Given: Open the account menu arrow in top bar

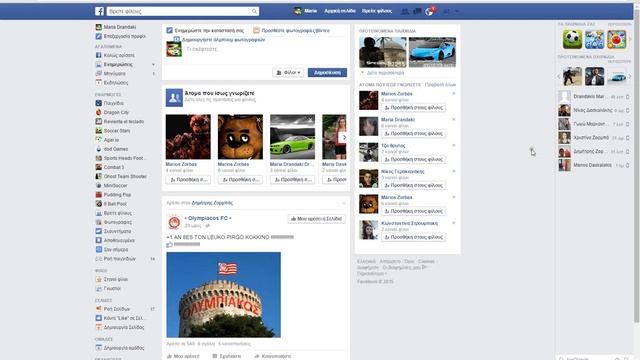Looking at the screenshot, I should pos(457,11).
